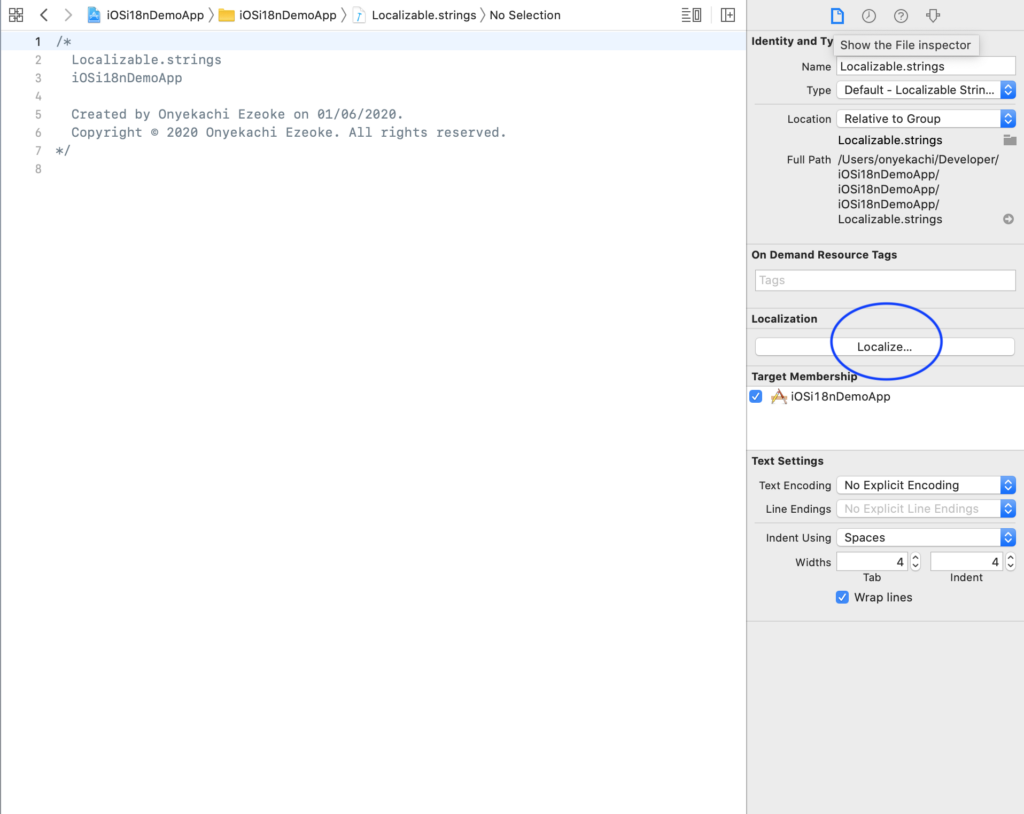
Task: Open the Line Endings dropdown
Action: [x=926, y=509]
